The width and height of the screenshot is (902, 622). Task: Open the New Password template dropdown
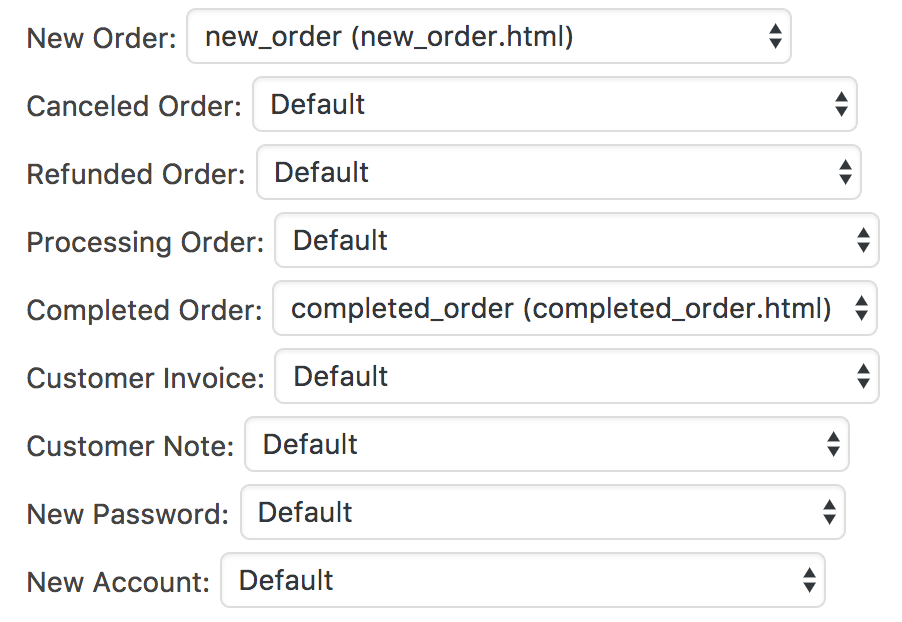coord(542,513)
